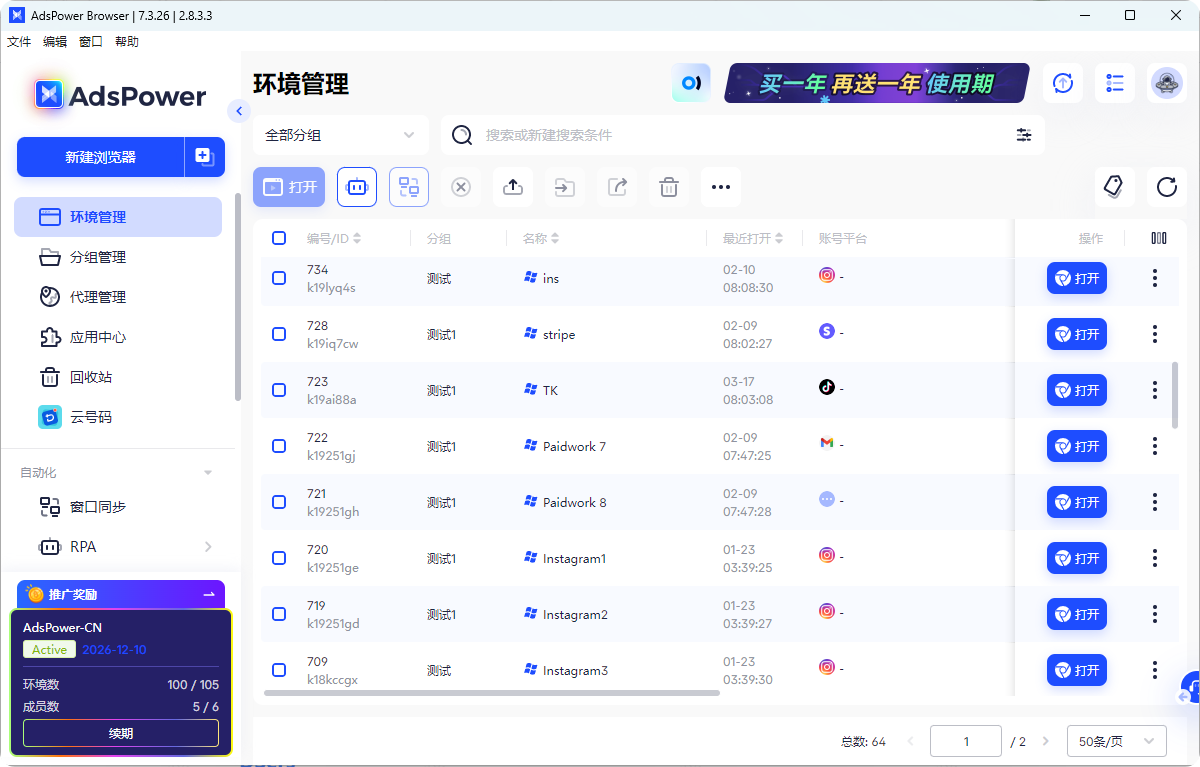Open the 窗口 menu in menu bar
This screenshot has width=1200, height=767.
(x=90, y=41)
